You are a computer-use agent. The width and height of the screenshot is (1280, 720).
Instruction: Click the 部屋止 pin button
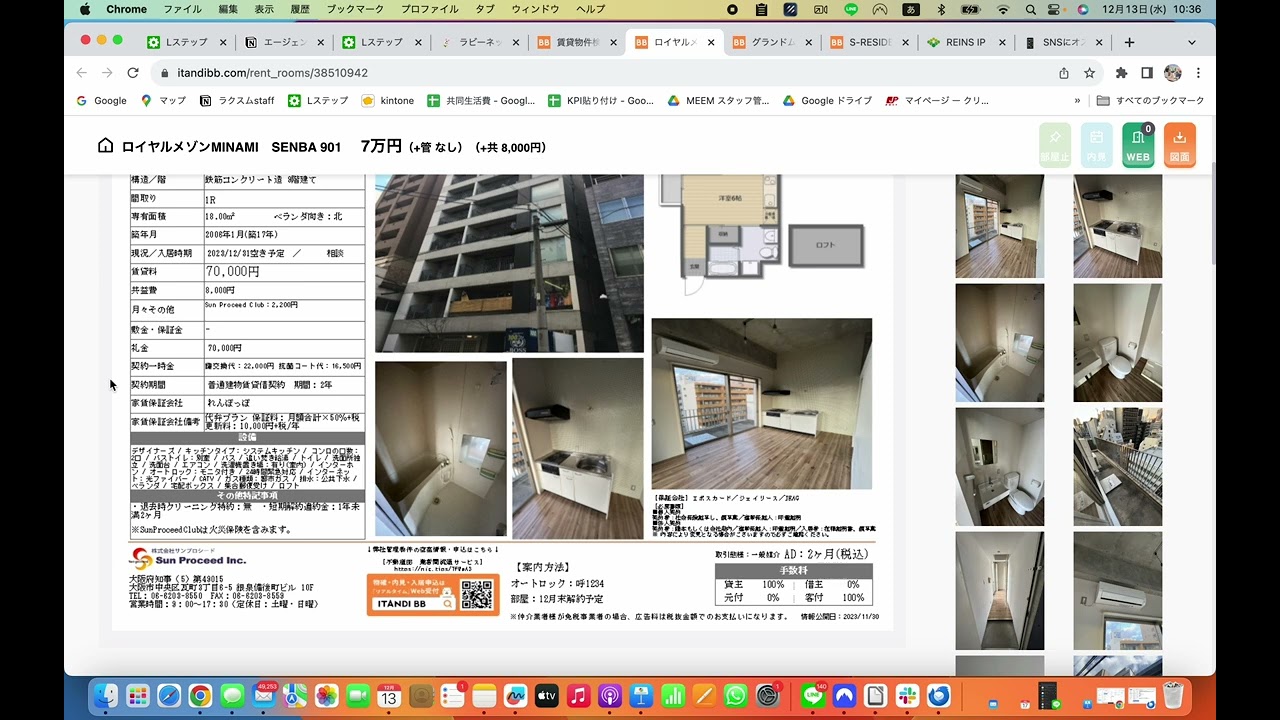[1055, 145]
